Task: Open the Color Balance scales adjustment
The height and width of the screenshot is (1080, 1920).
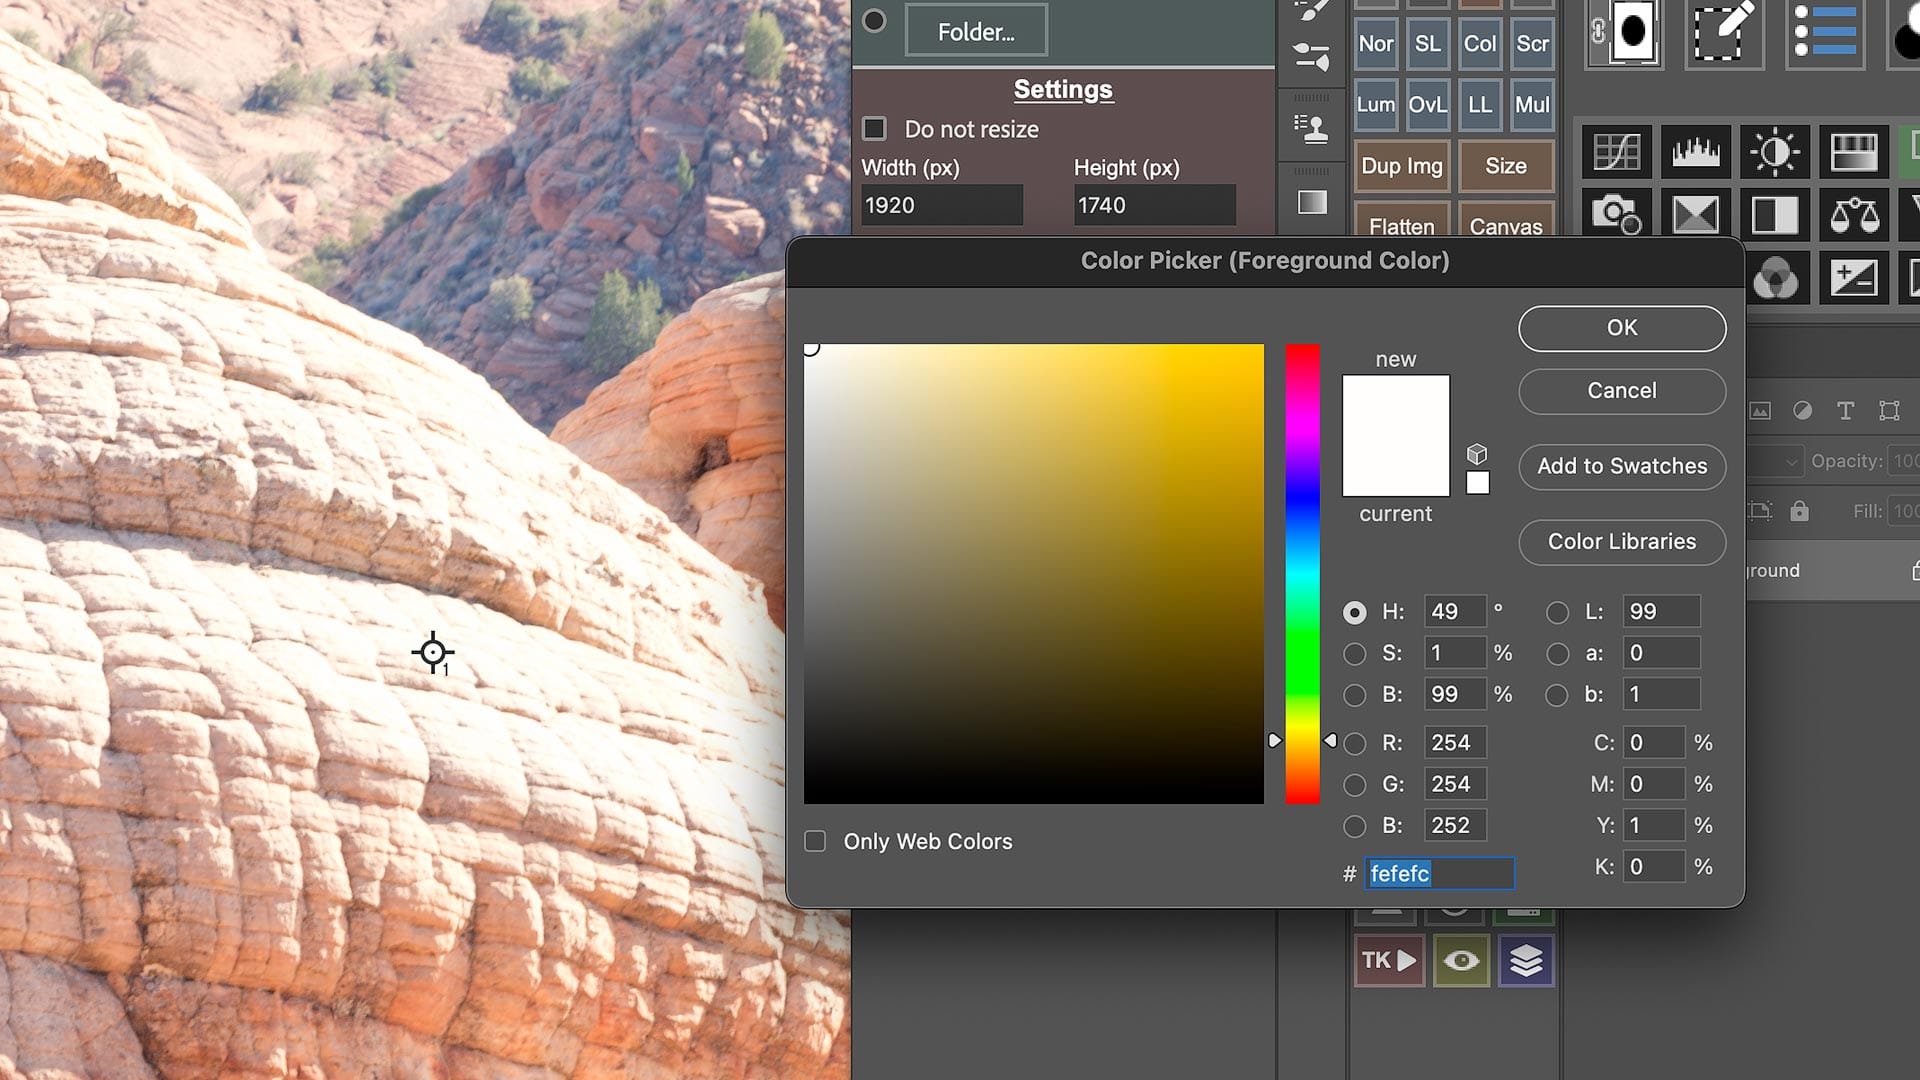Action: [1855, 215]
